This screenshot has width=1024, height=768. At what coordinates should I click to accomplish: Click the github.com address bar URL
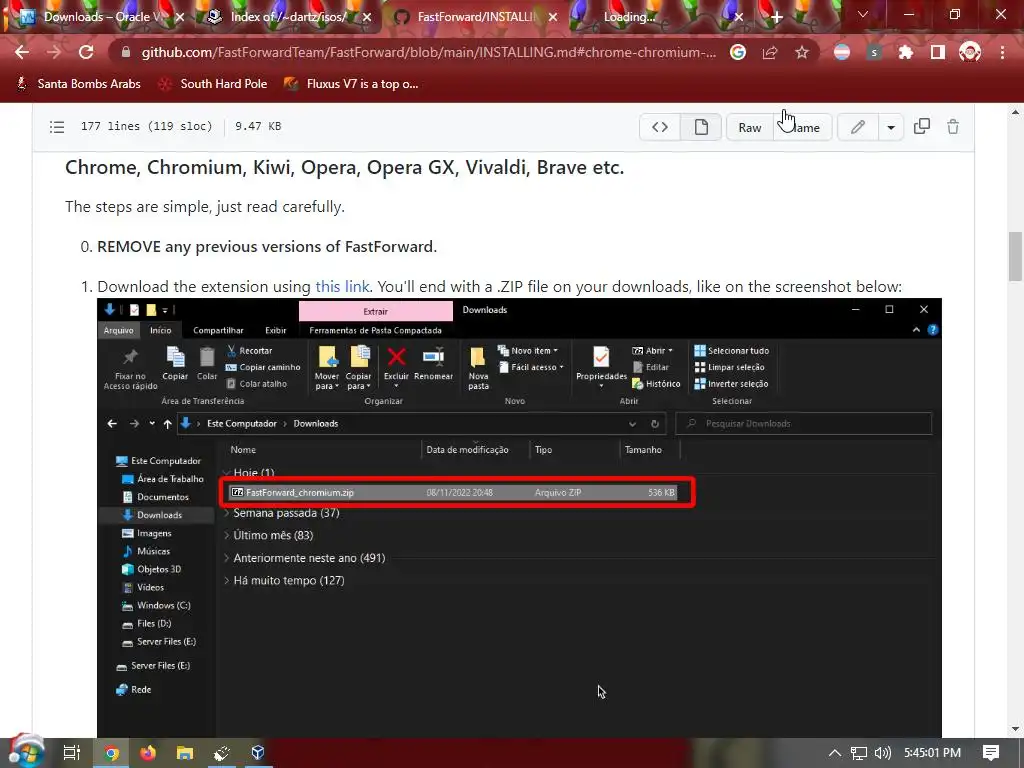pos(428,52)
